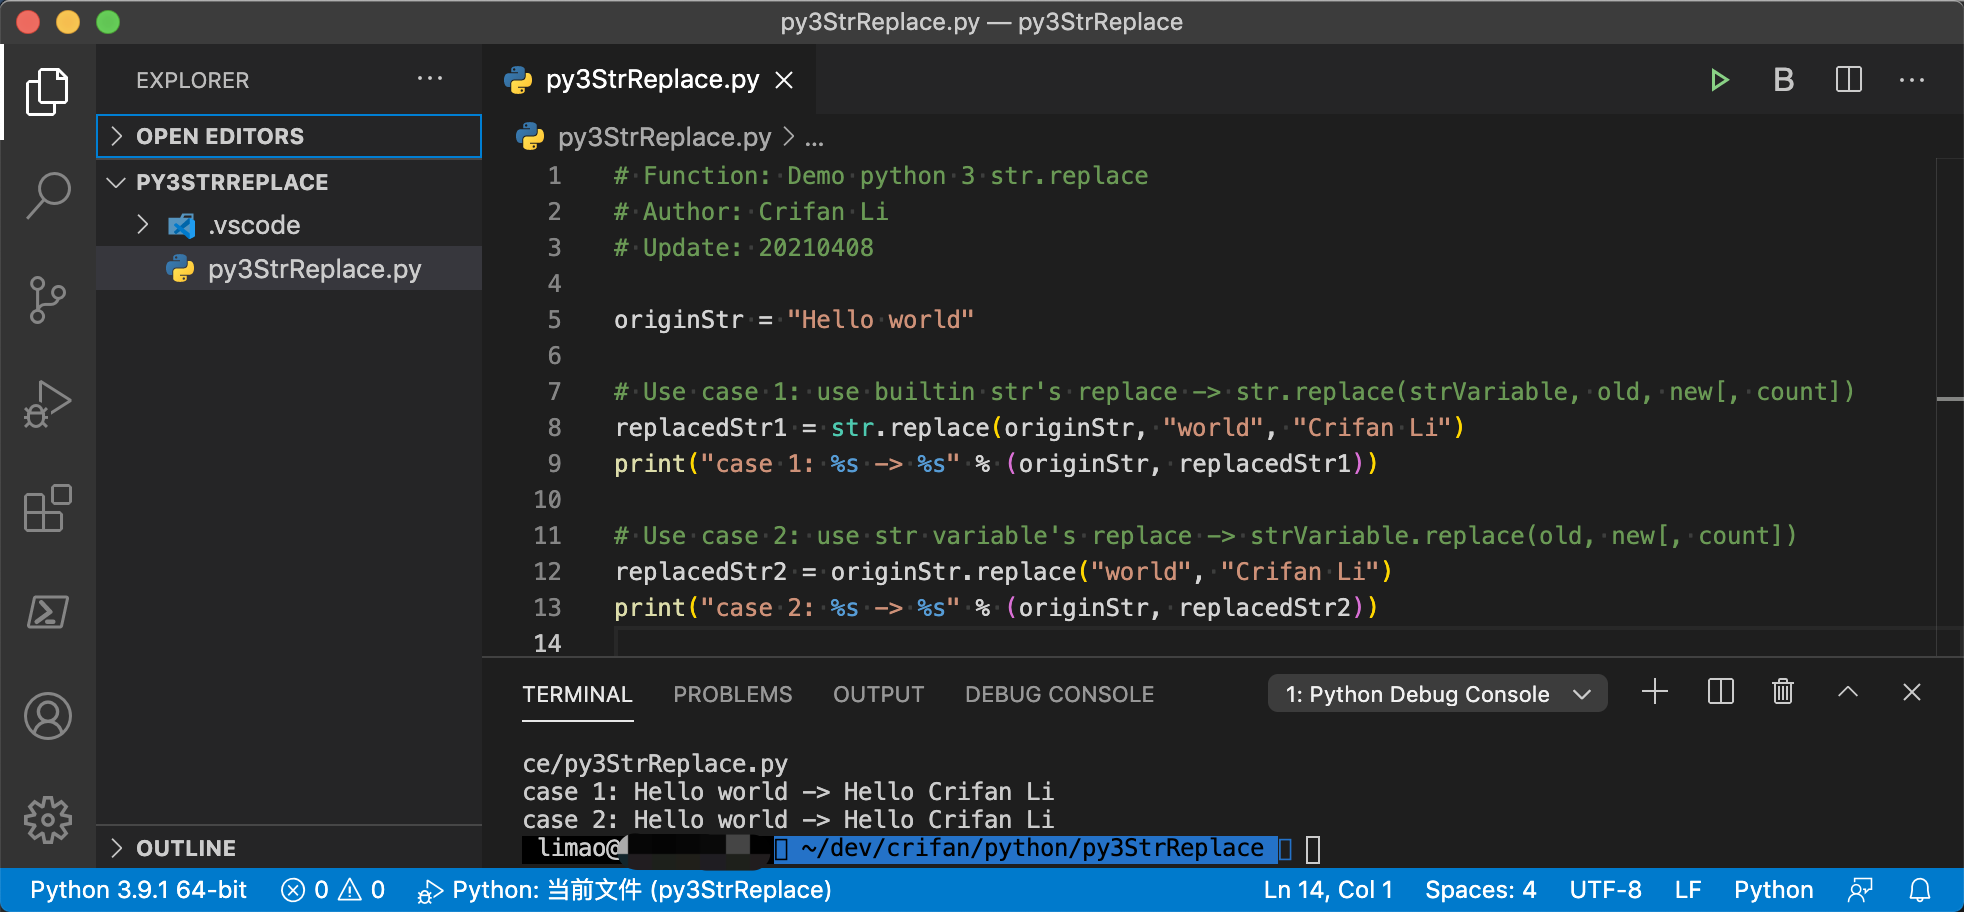Click the terminal prompt input area
This screenshot has height=912, width=1964.
tap(1313, 849)
